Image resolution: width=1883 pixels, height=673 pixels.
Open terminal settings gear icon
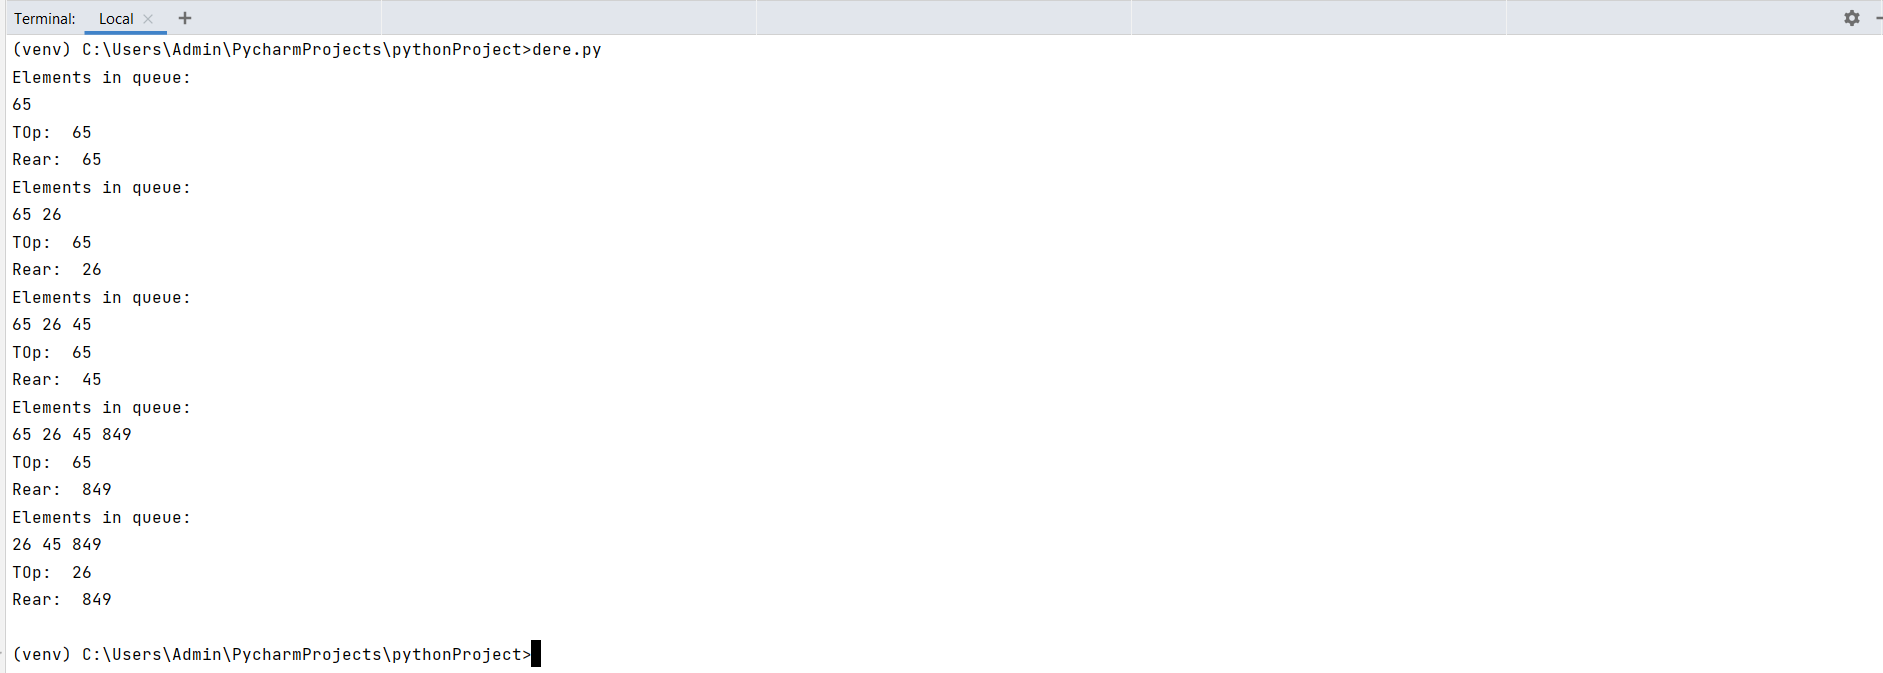(x=1851, y=18)
